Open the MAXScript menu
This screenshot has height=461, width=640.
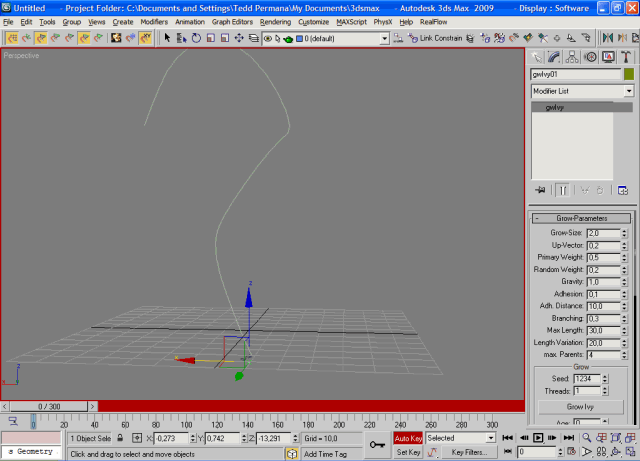(351, 22)
